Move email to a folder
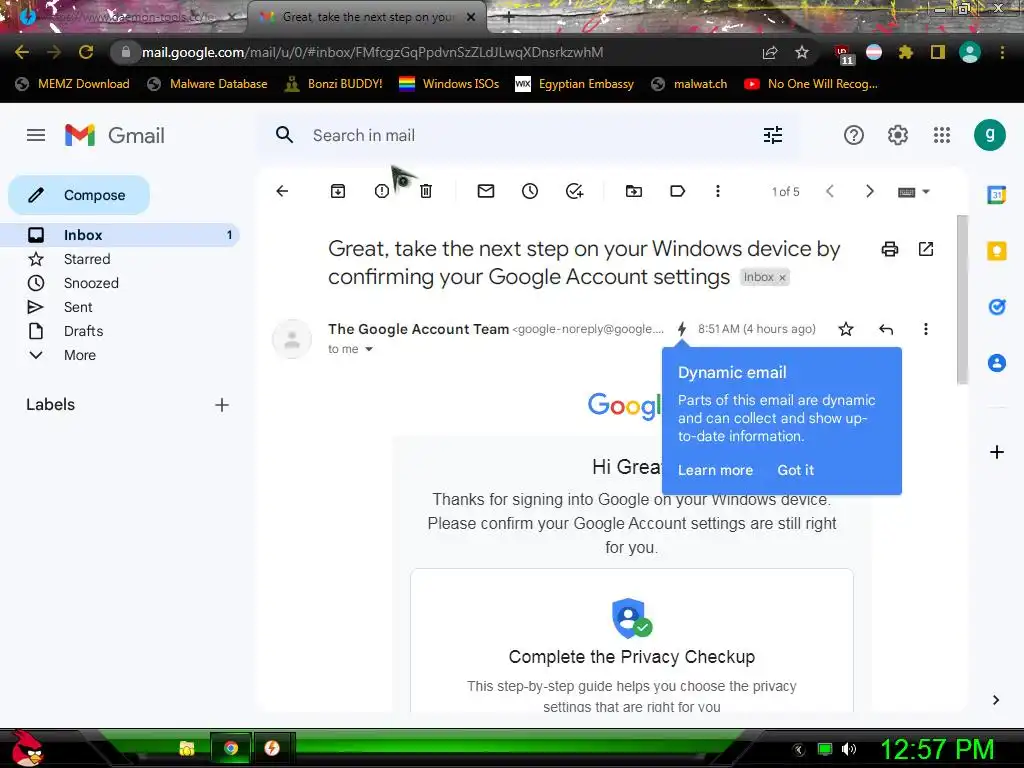Screen dimensions: 1024x768 pos(633,191)
